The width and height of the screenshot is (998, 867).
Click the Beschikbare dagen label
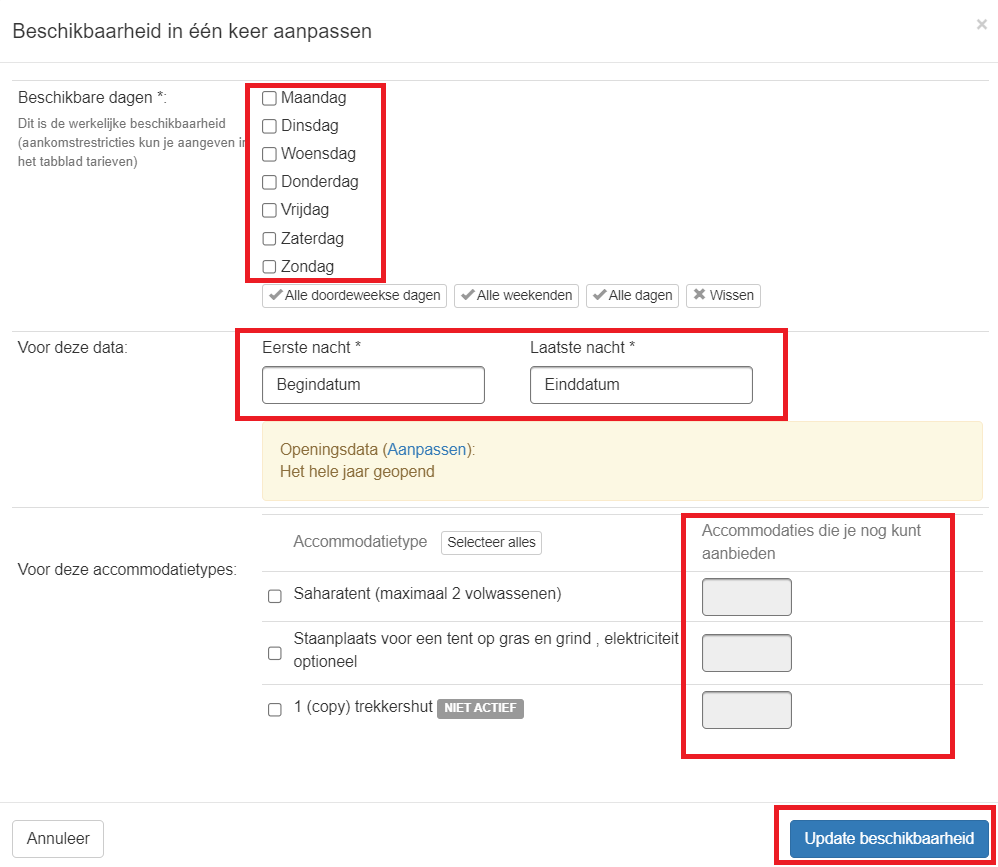pos(92,97)
